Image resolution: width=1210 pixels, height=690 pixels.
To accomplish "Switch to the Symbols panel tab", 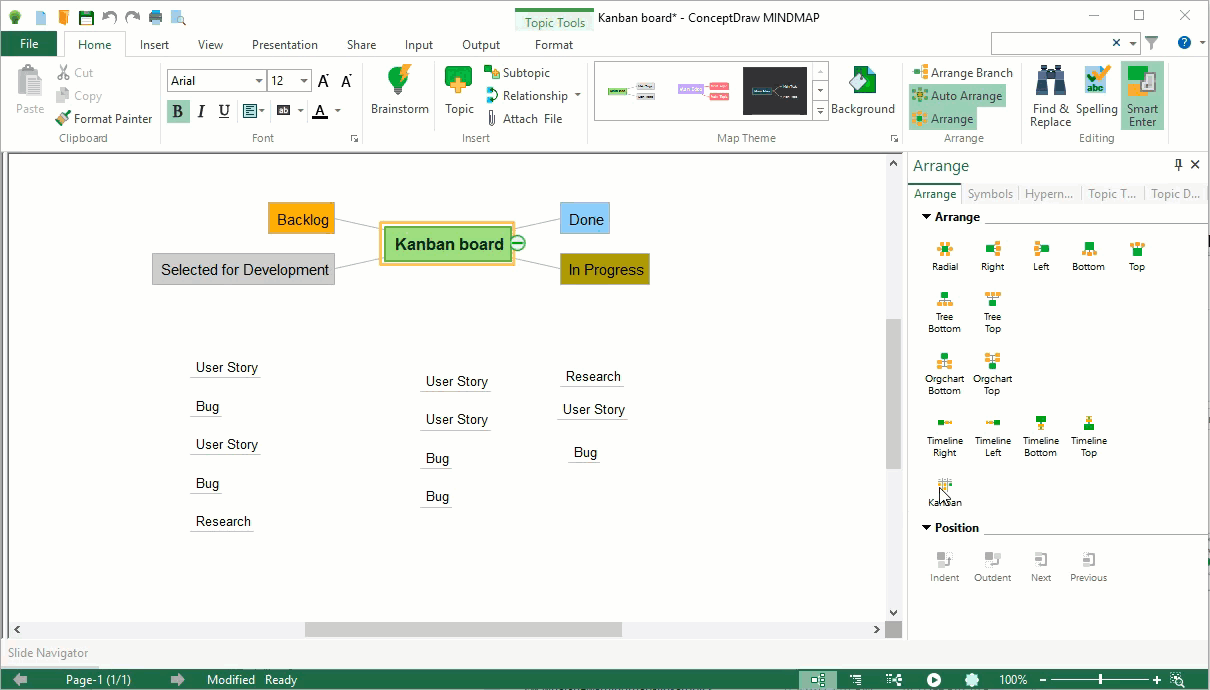I will (990, 194).
